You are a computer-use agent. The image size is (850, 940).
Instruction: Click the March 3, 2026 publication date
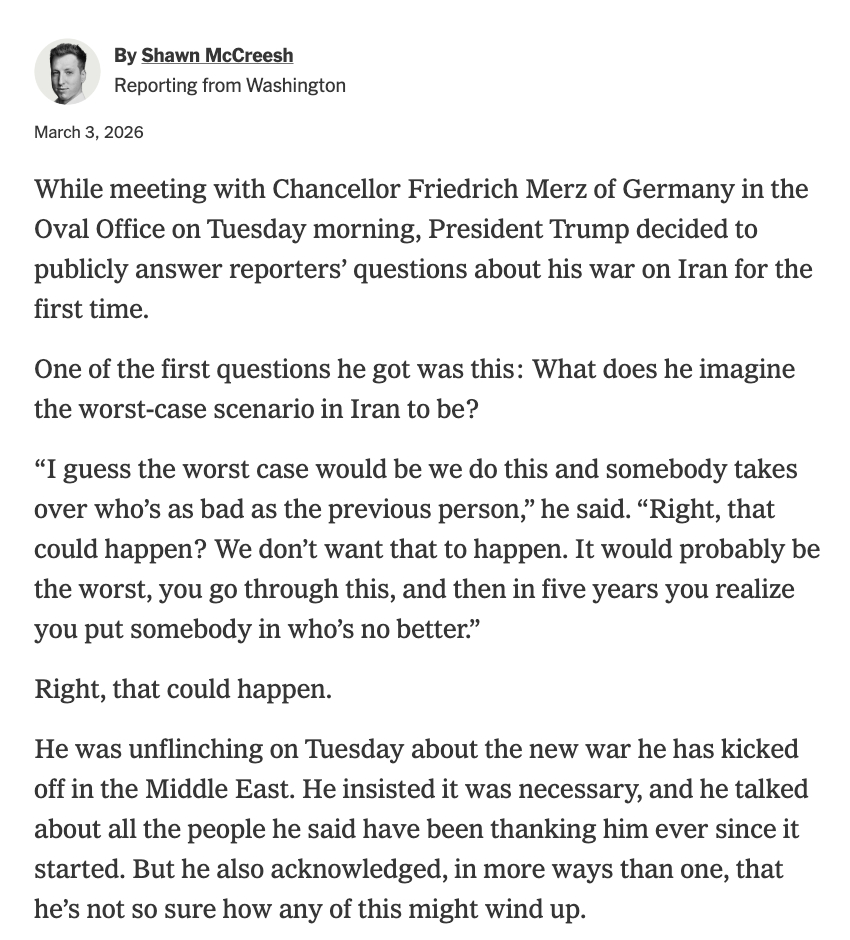click(x=89, y=132)
